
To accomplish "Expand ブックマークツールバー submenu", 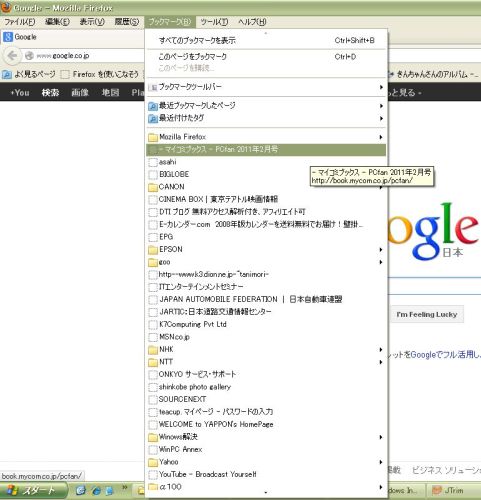I will (266, 87).
